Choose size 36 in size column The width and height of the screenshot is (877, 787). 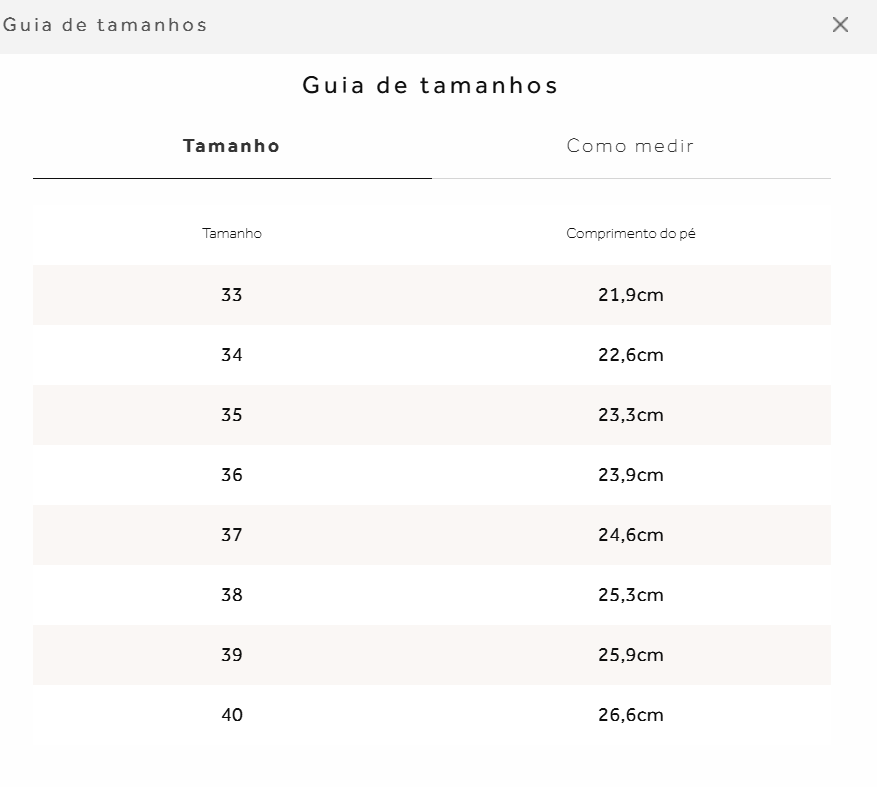click(x=232, y=475)
